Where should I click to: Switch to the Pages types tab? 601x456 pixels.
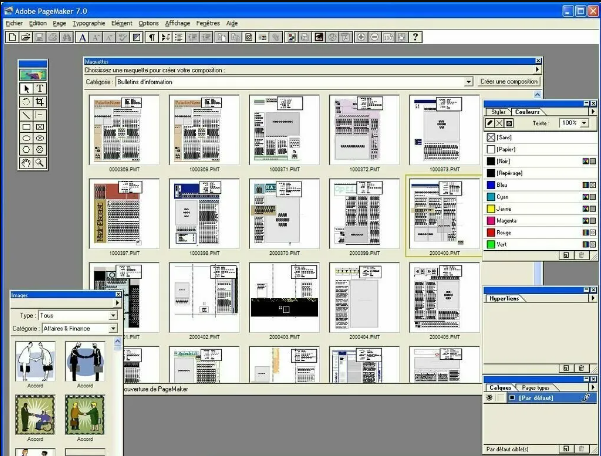[536, 387]
